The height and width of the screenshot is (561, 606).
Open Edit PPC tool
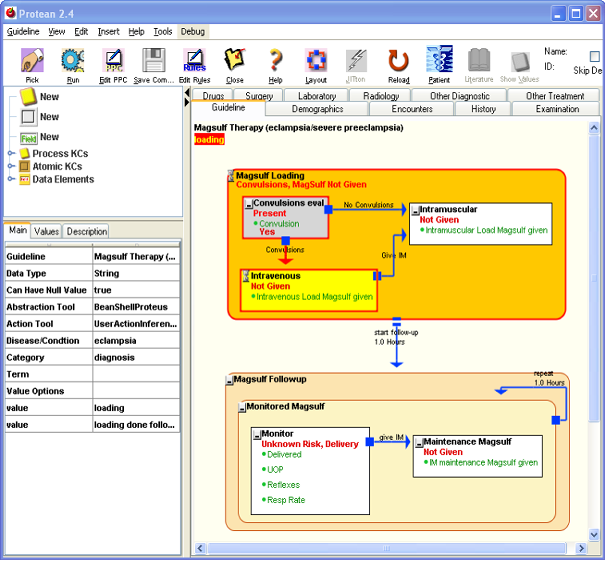(x=113, y=62)
